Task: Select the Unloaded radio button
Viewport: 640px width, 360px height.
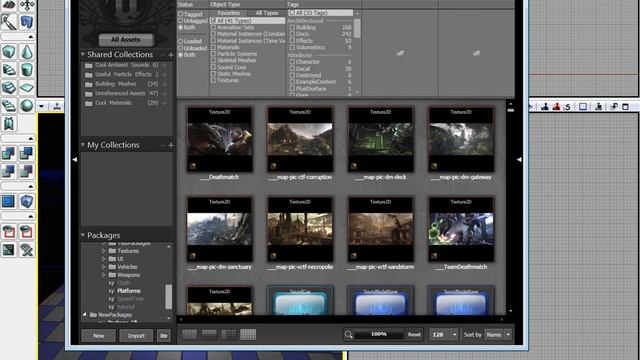Action: [180, 48]
